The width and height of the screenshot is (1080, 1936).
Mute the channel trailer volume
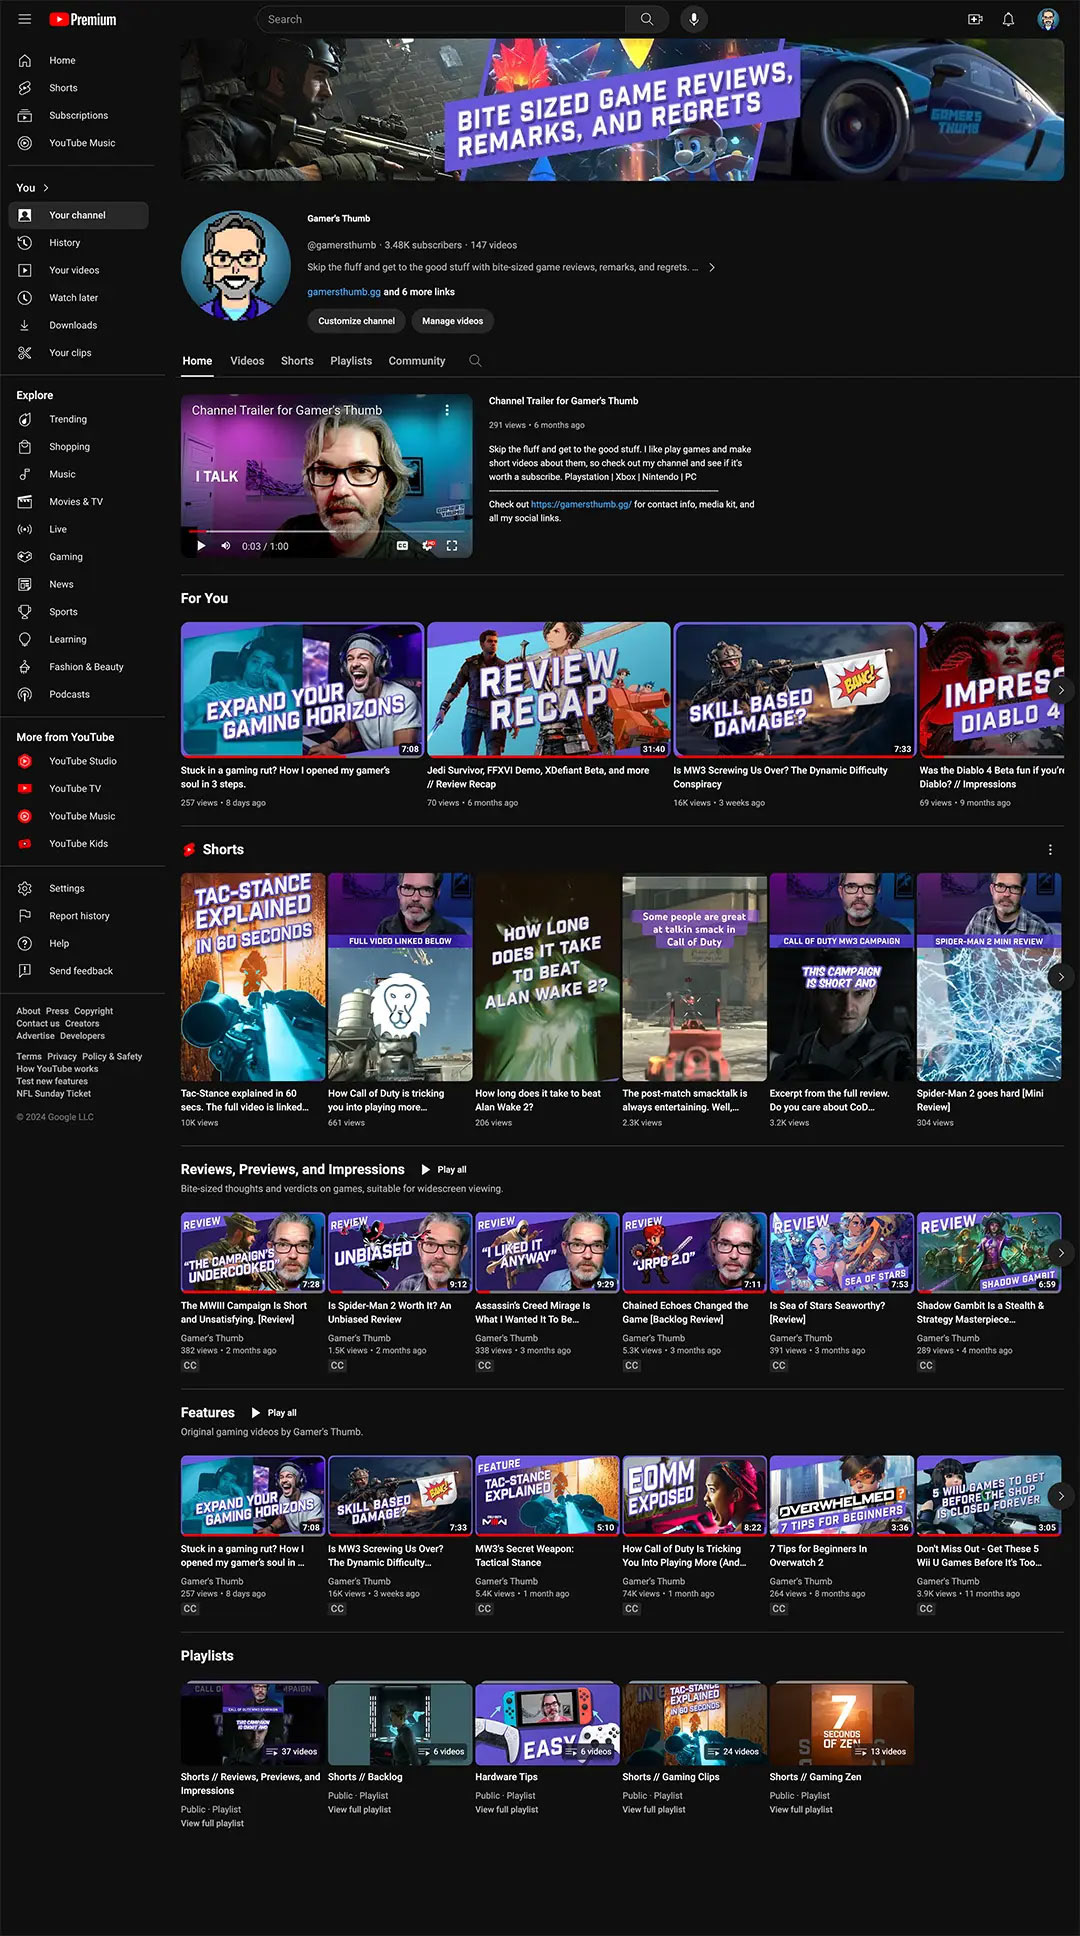tap(225, 546)
